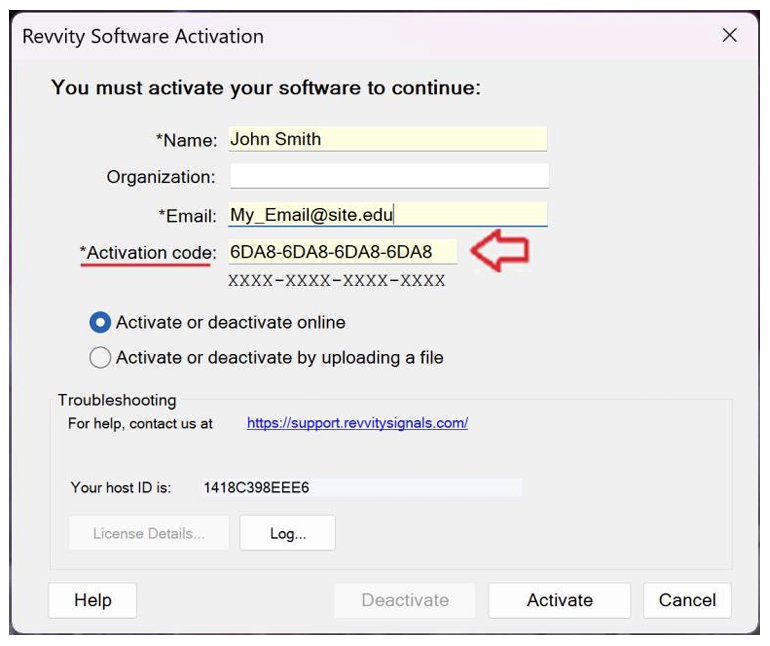Screen dimensions: 770x646
Task: Click the License Details... button
Action: (149, 533)
